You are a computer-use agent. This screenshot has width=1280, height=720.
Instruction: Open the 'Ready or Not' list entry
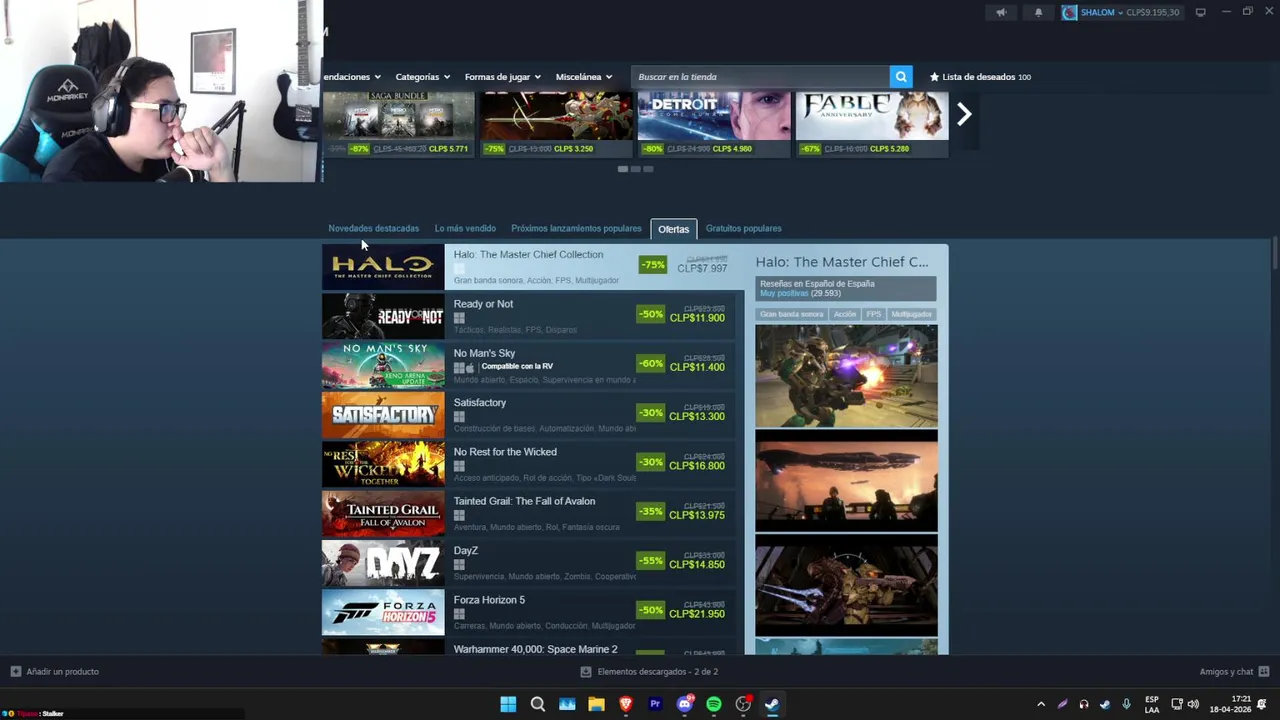click(528, 316)
